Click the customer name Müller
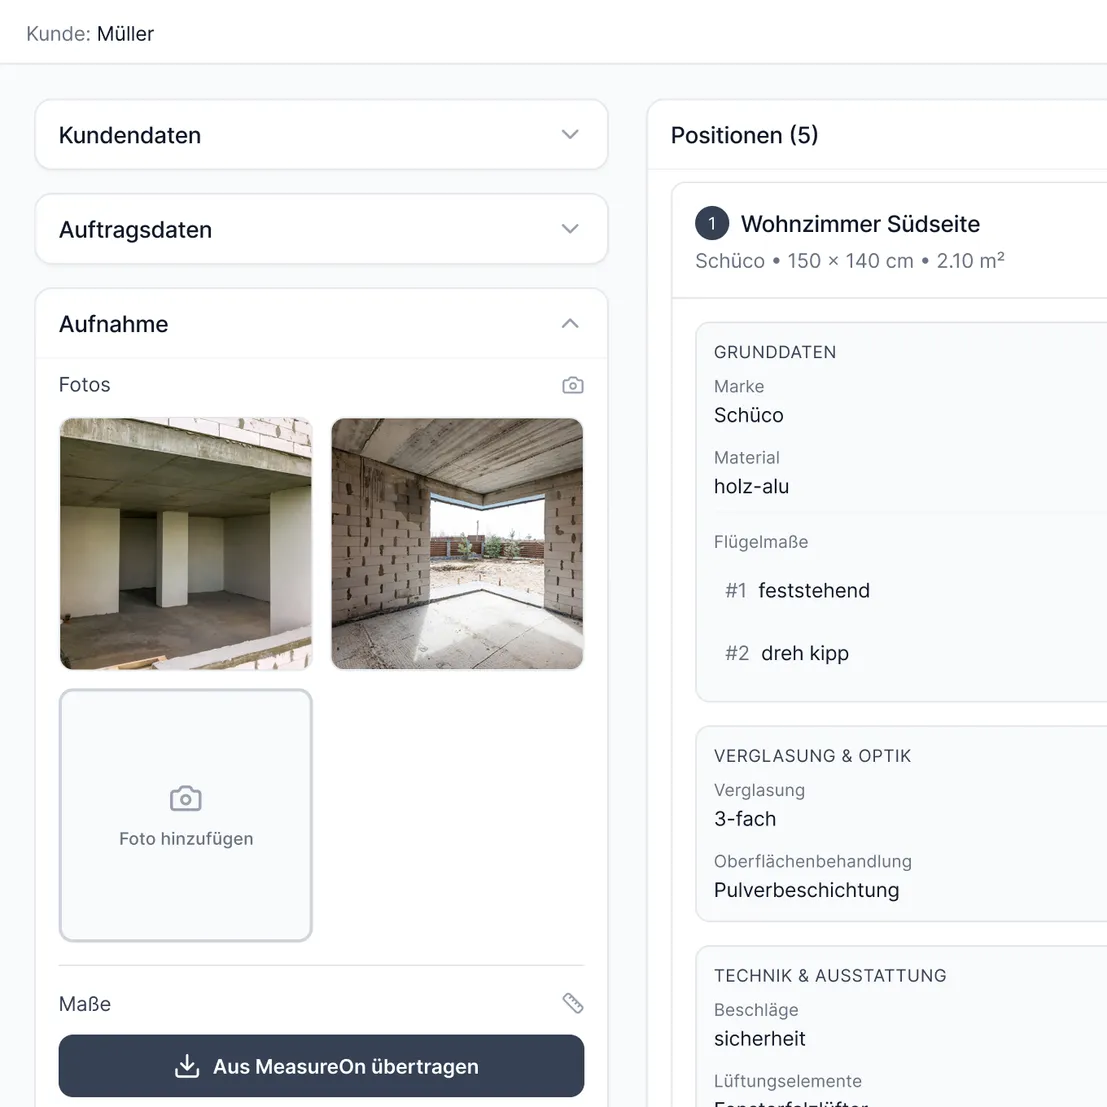Image resolution: width=1107 pixels, height=1107 pixels. click(125, 34)
